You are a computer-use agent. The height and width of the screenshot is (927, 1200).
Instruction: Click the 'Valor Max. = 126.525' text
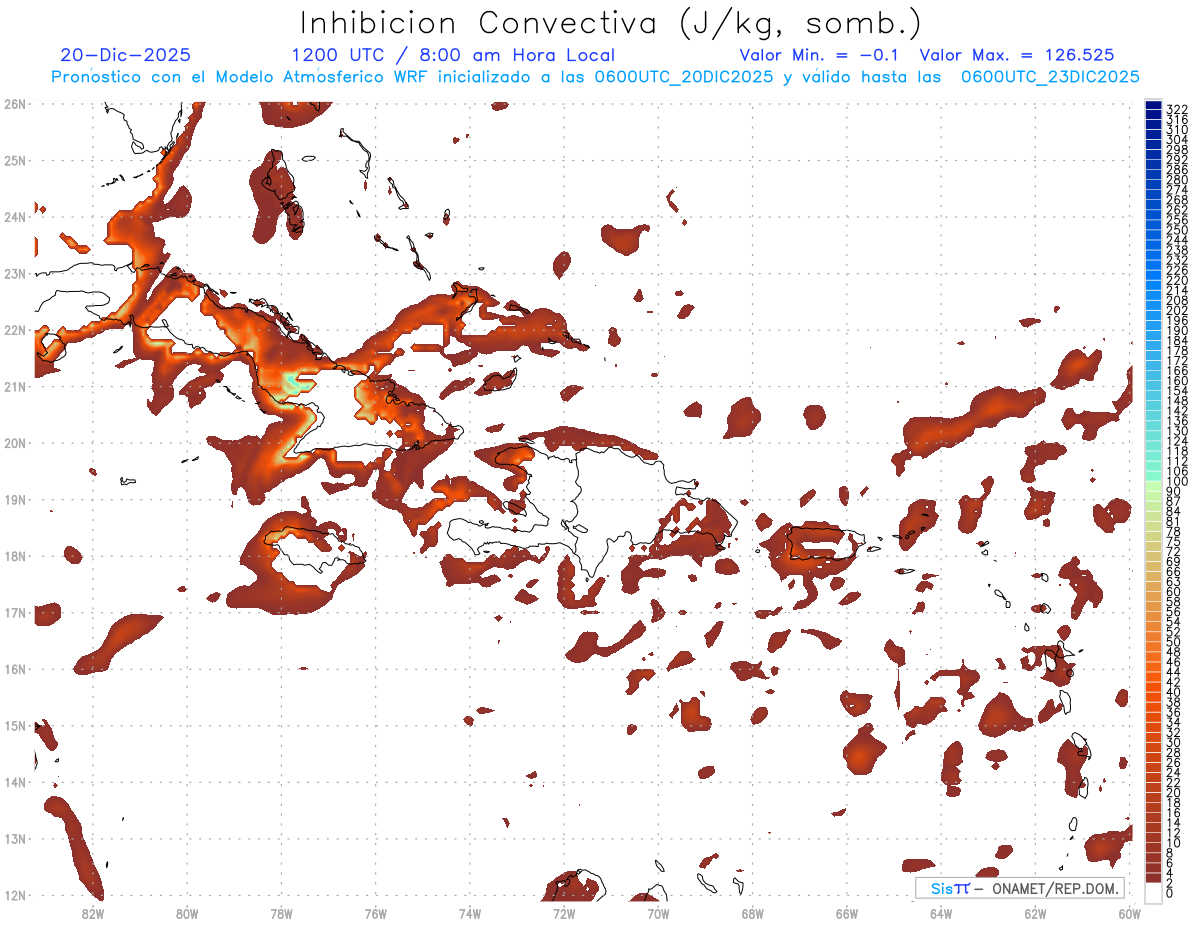[x=1017, y=55]
